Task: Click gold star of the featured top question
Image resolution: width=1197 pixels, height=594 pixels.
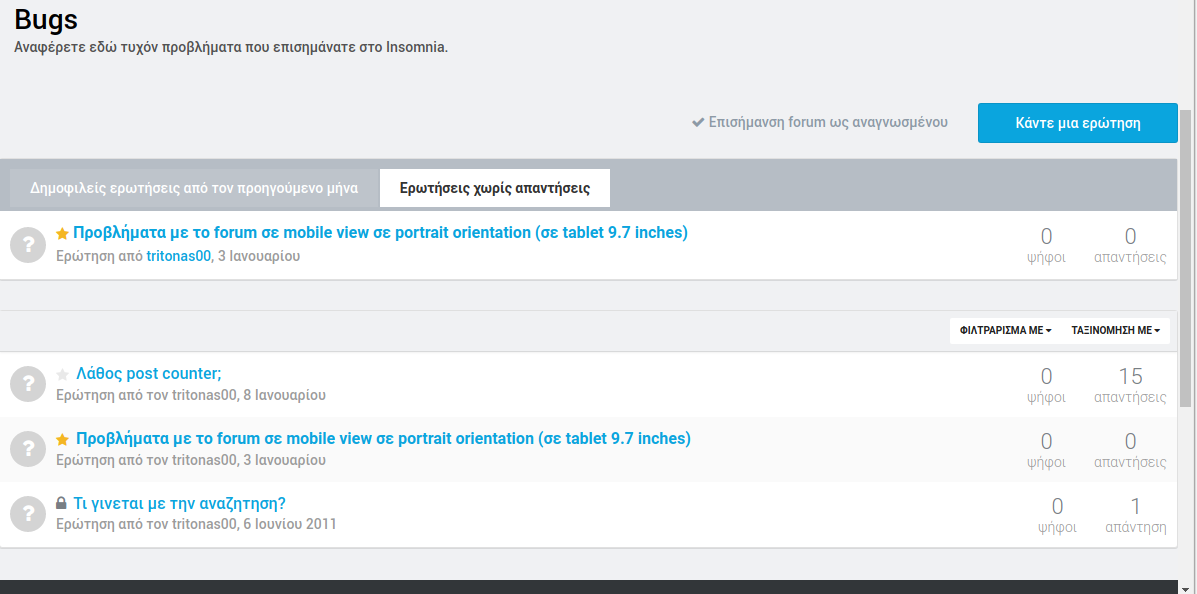Action: pos(63,234)
